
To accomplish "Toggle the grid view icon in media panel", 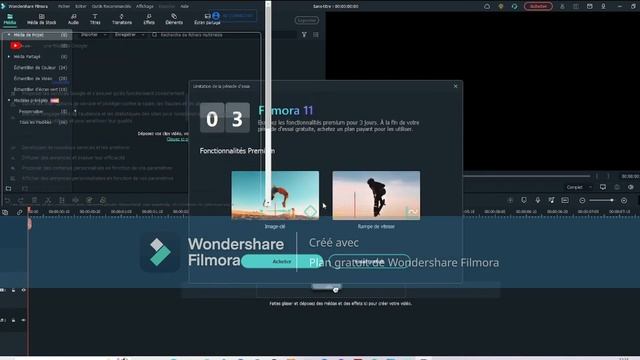I will tap(316, 35).
